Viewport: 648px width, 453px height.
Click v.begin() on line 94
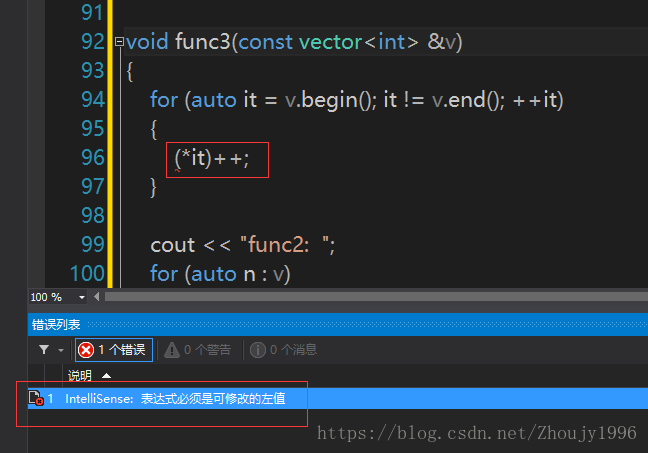(330, 100)
